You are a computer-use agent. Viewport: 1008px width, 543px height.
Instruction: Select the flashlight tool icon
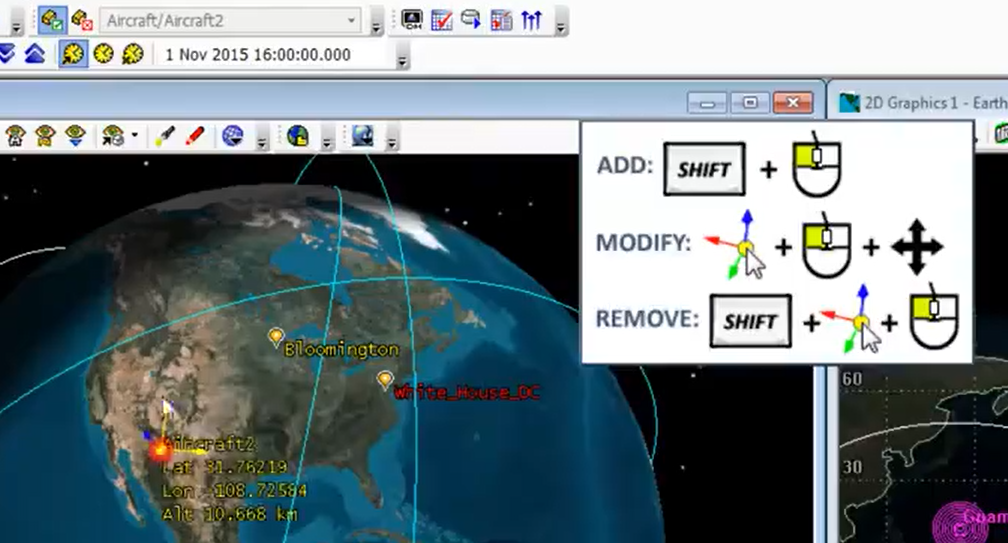[x=165, y=136]
